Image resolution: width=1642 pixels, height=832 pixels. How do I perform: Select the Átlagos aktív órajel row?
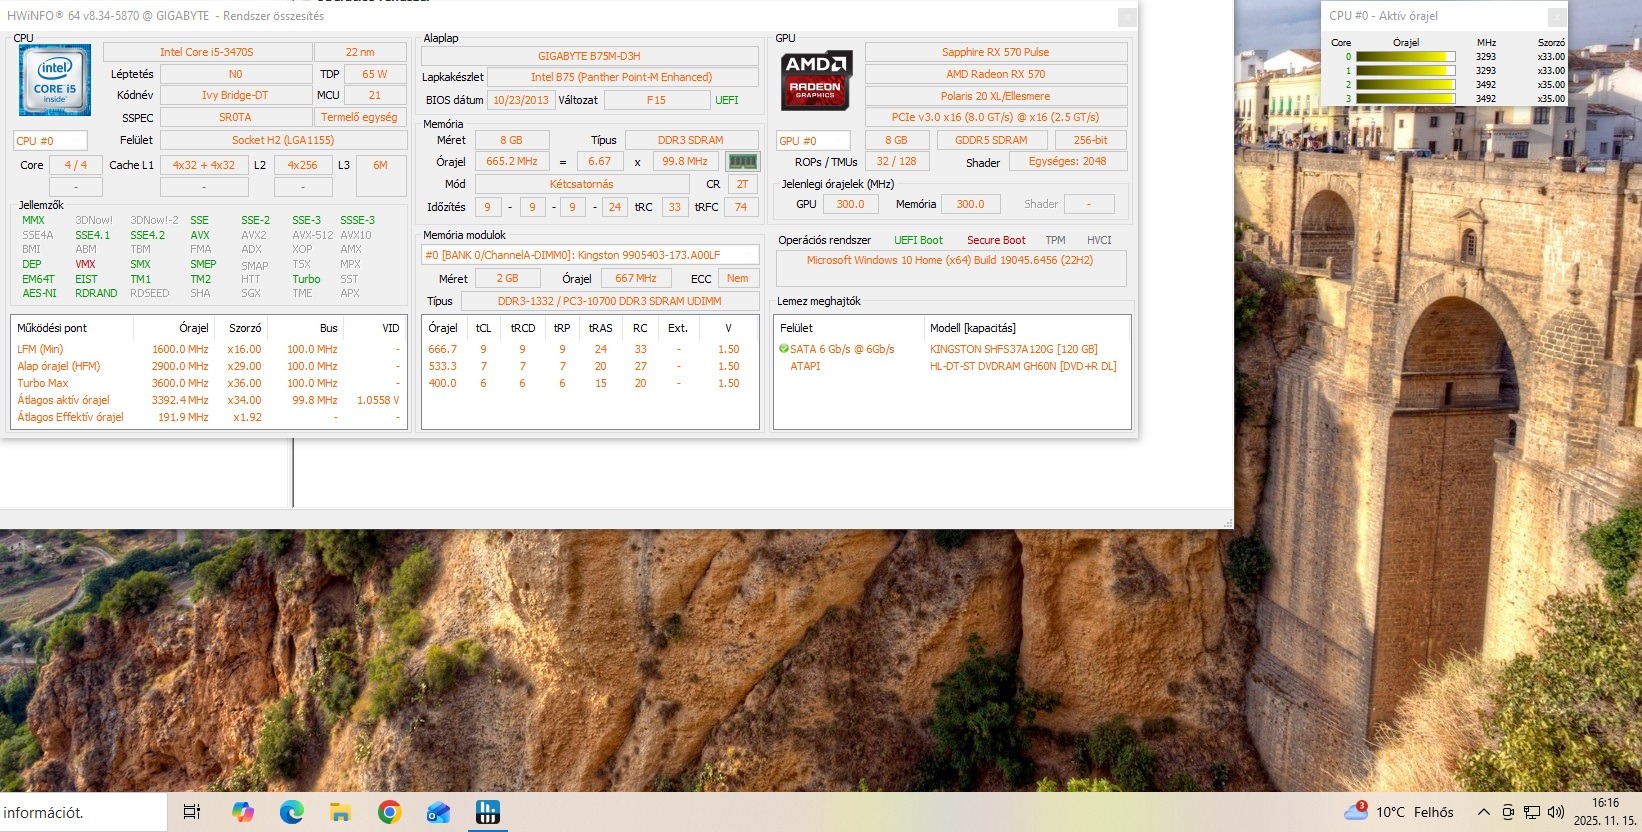coord(208,400)
